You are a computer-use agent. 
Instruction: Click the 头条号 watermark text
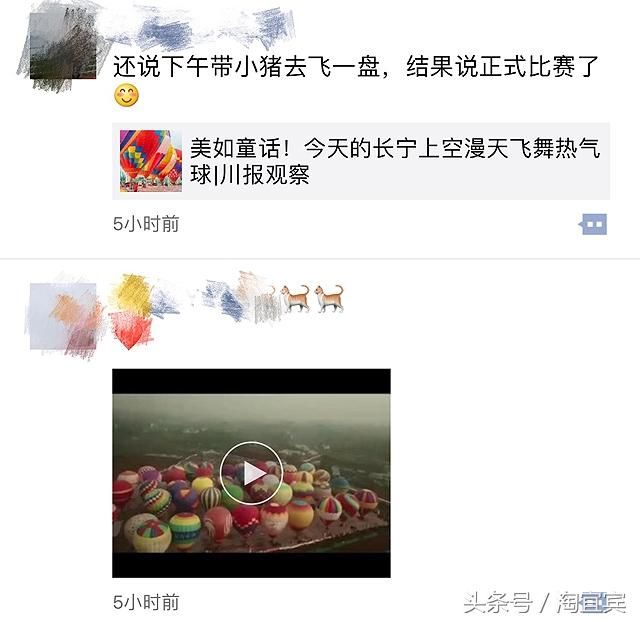pyautogui.click(x=498, y=602)
